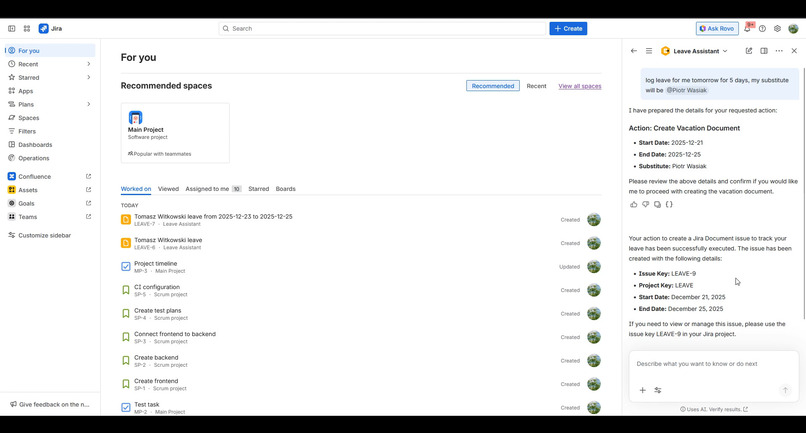Open the settings gear icon
This screenshot has height=433, width=806.
[777, 29]
